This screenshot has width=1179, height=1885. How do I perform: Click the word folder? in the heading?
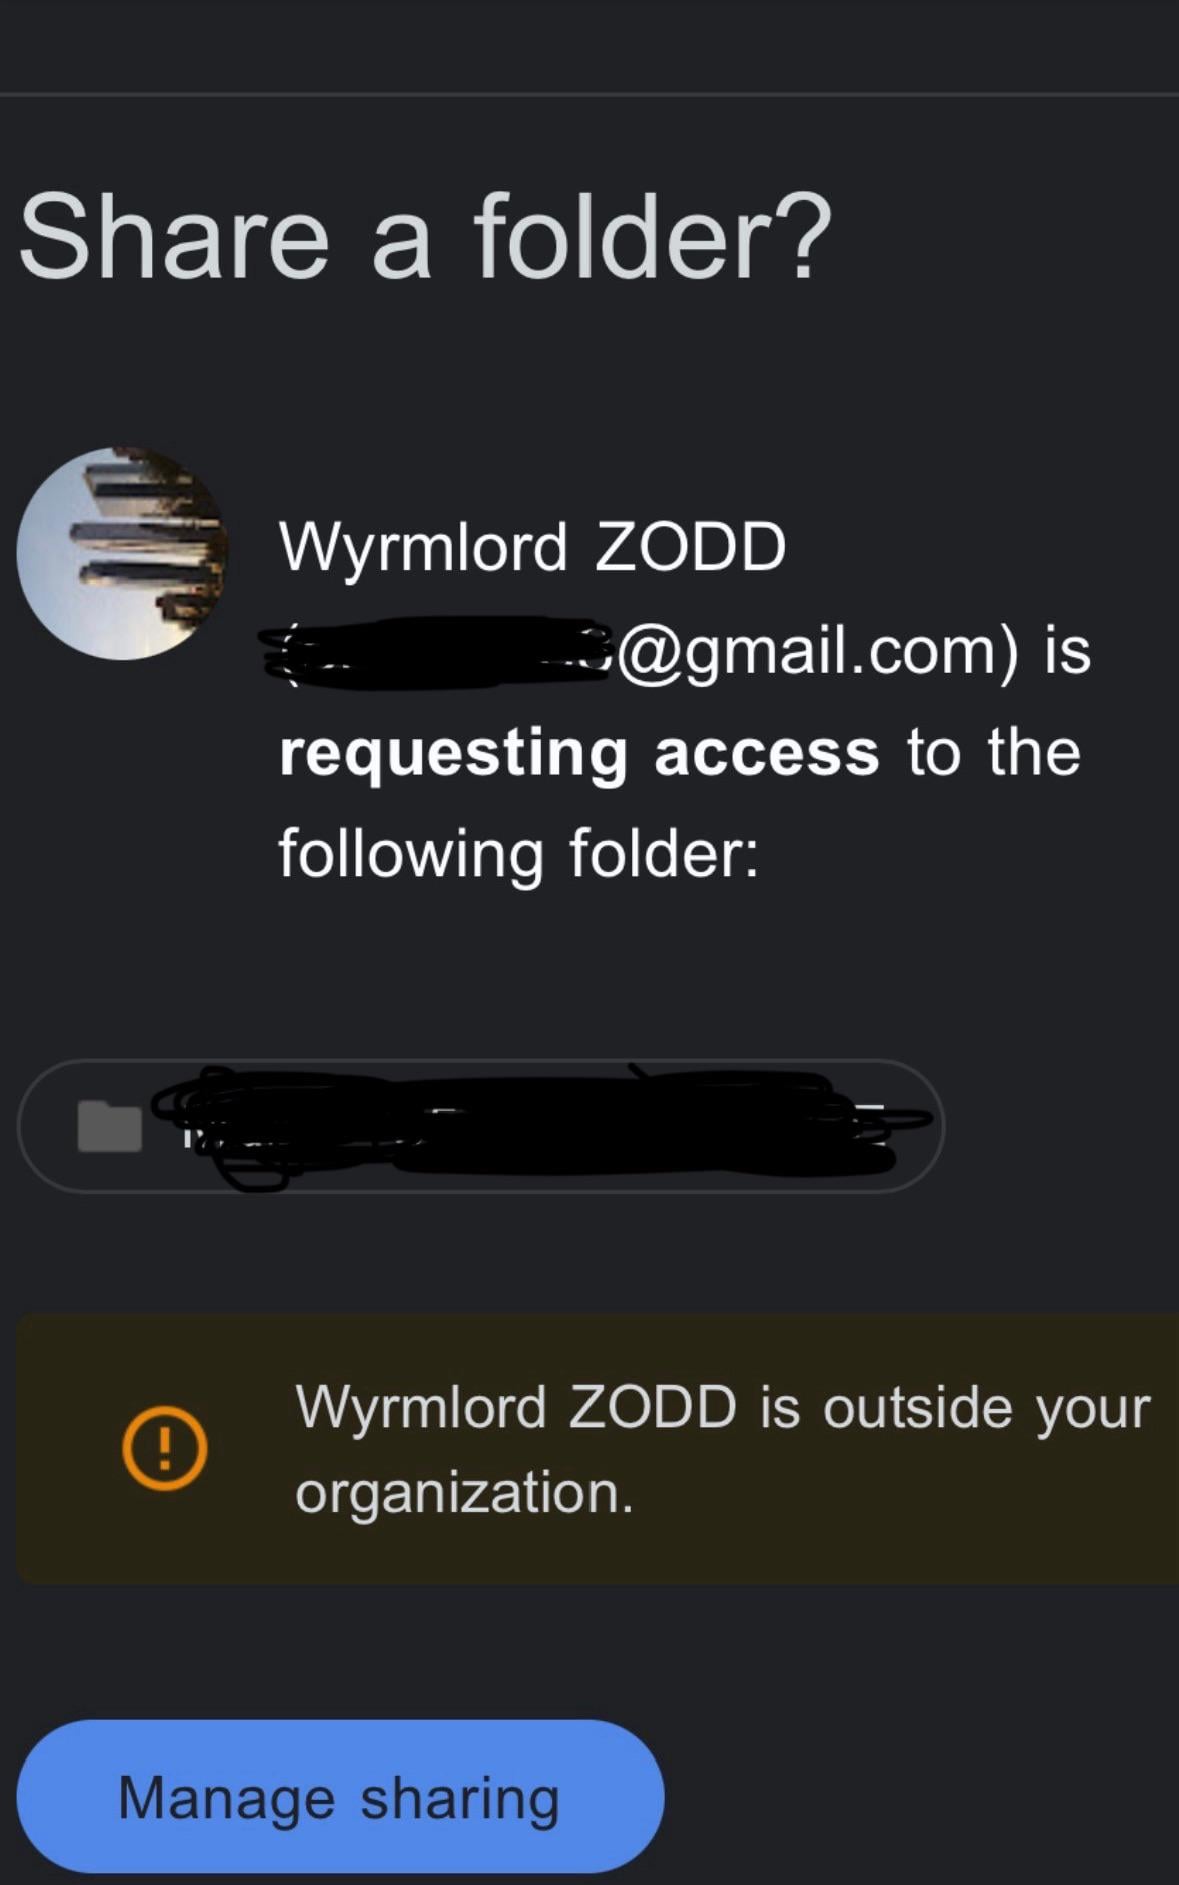coord(653,237)
